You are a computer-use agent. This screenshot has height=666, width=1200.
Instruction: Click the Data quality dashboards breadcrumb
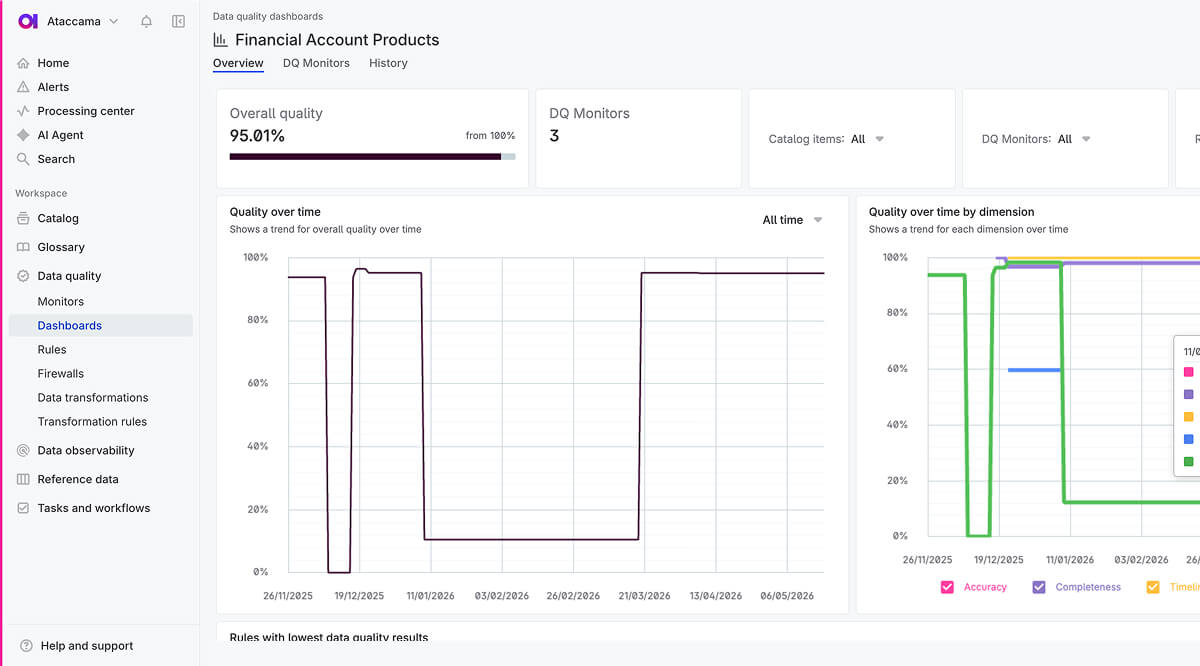click(268, 16)
